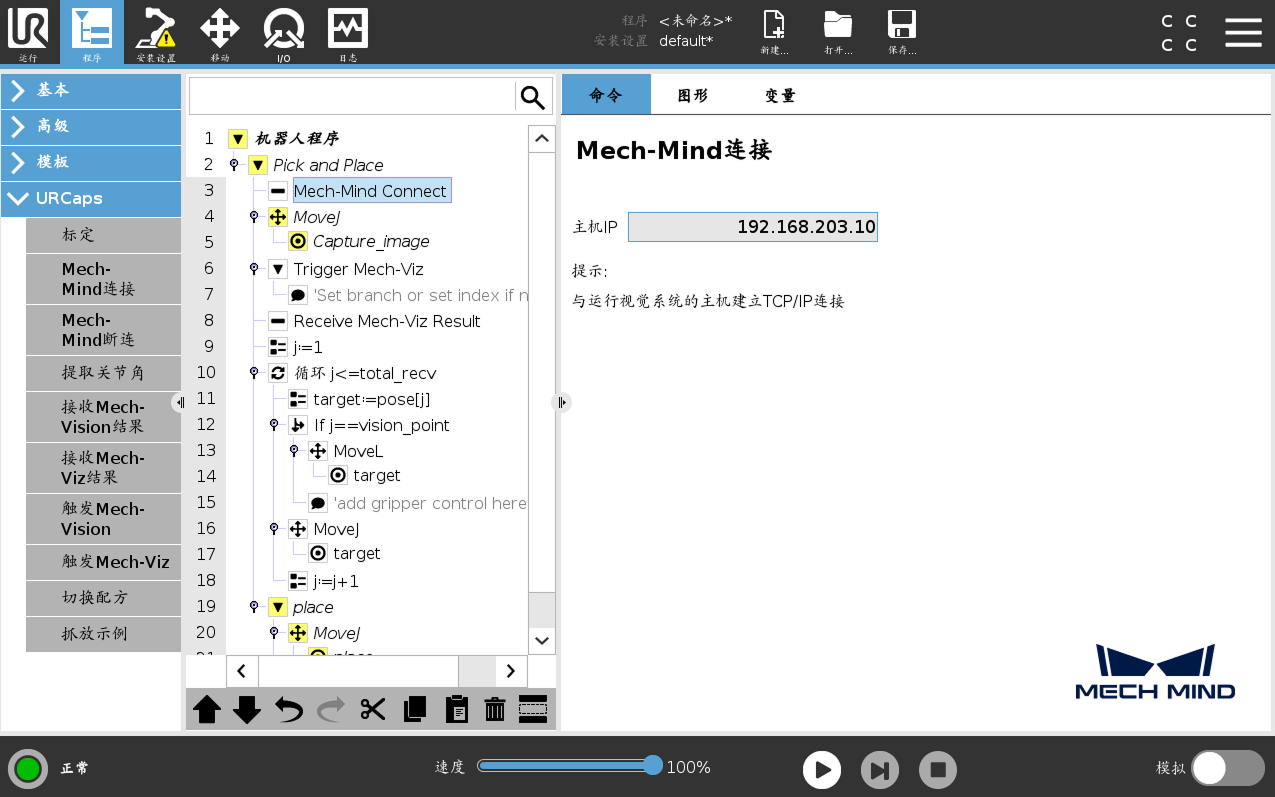Insert 接收Mech-Viz结果 node
Viewport: 1275px width, 797px height.
[104, 468]
